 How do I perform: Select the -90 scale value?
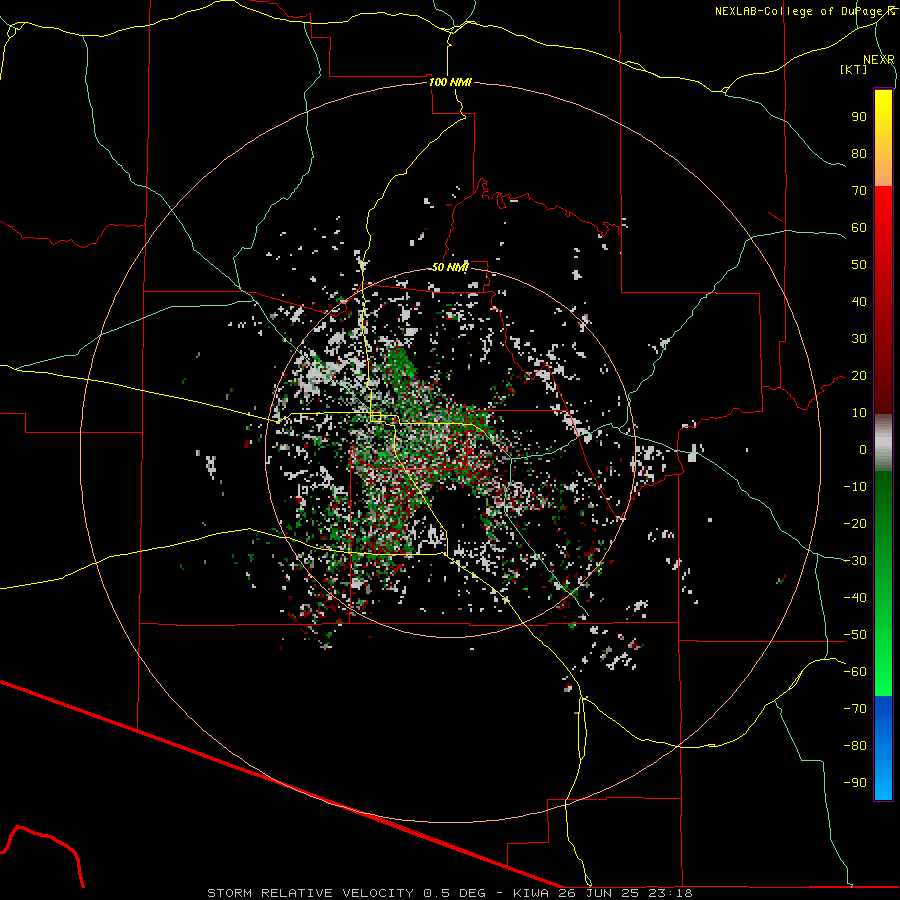(855, 783)
